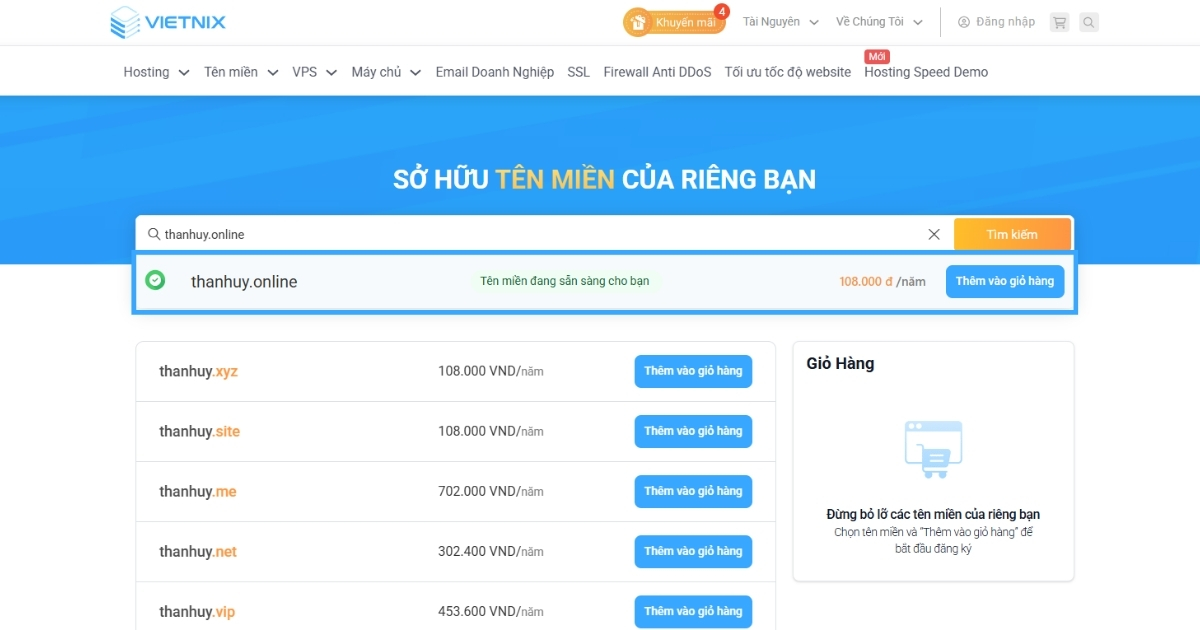Clear the search with the X icon

(933, 233)
